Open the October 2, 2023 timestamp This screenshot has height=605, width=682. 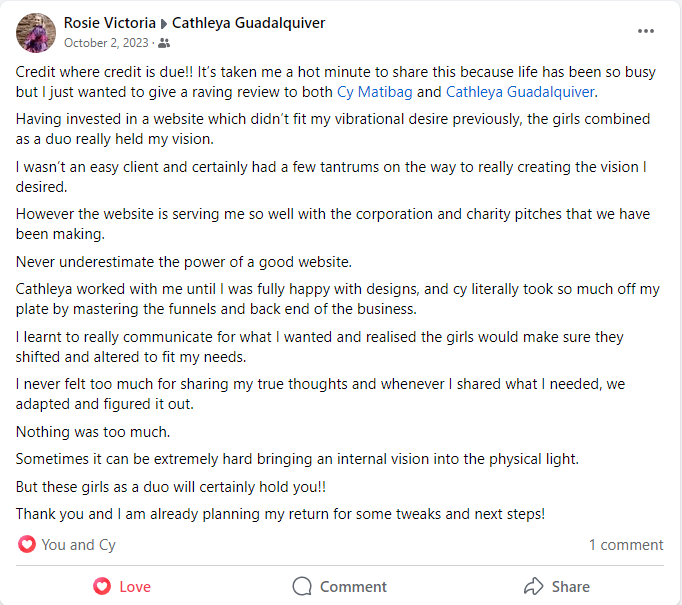(x=105, y=43)
